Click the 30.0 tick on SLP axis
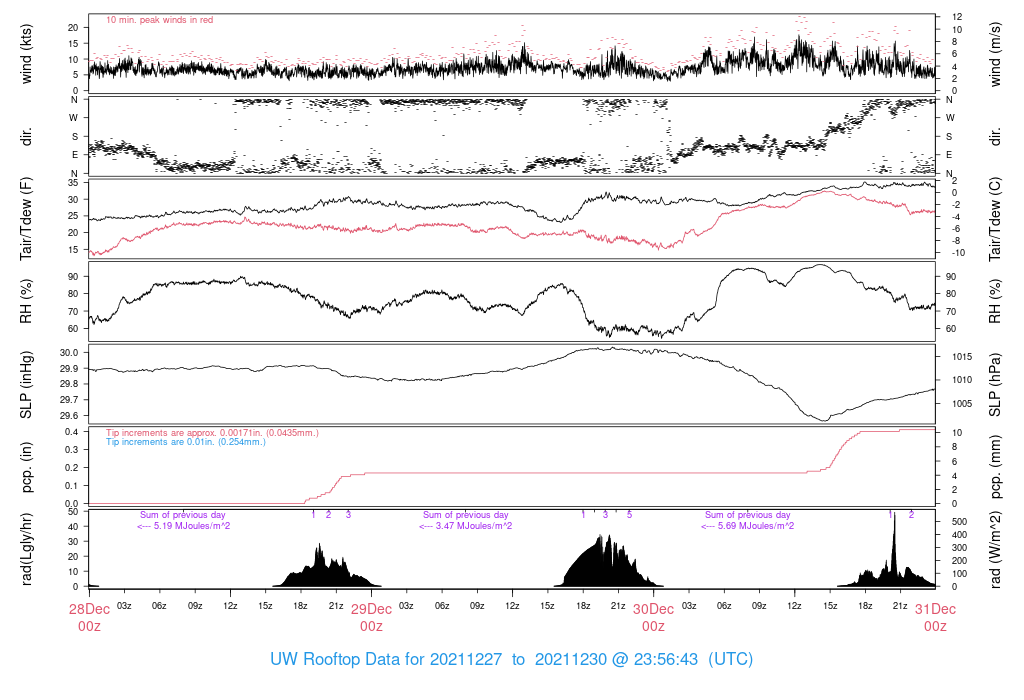This screenshot has width=1024, height=700. [x=69, y=353]
